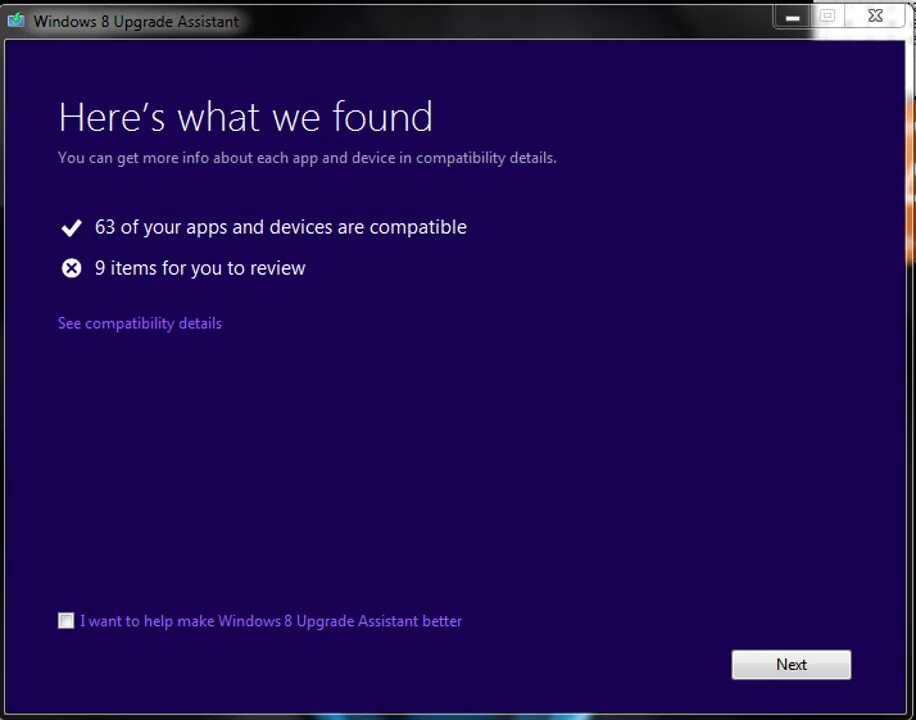Click the restore window icon

(x=829, y=16)
